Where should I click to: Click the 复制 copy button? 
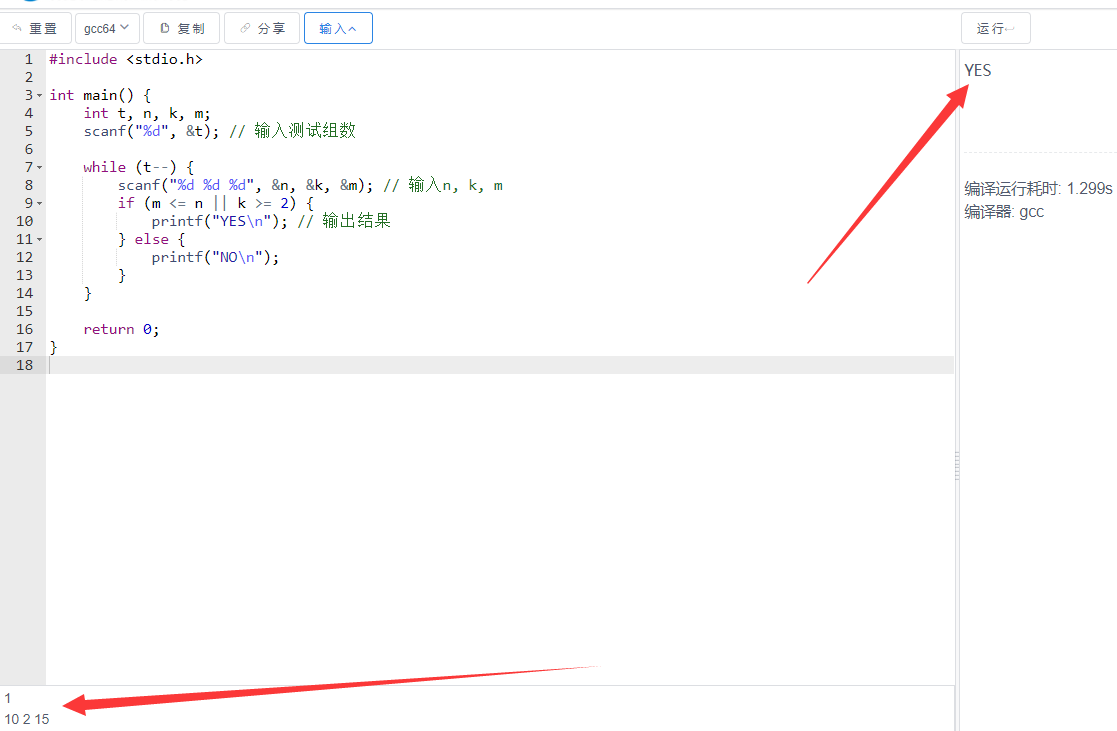click(x=182, y=28)
